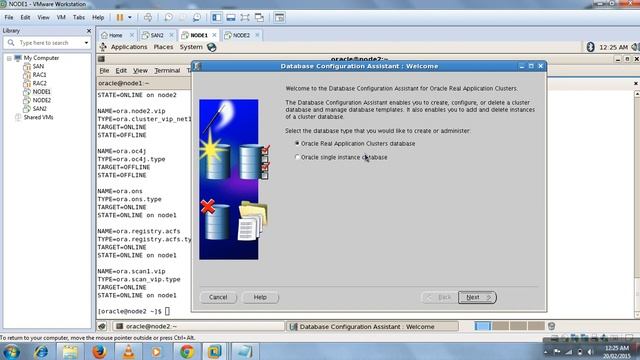
Task: Switch to the second workspace
Action: 500,326
